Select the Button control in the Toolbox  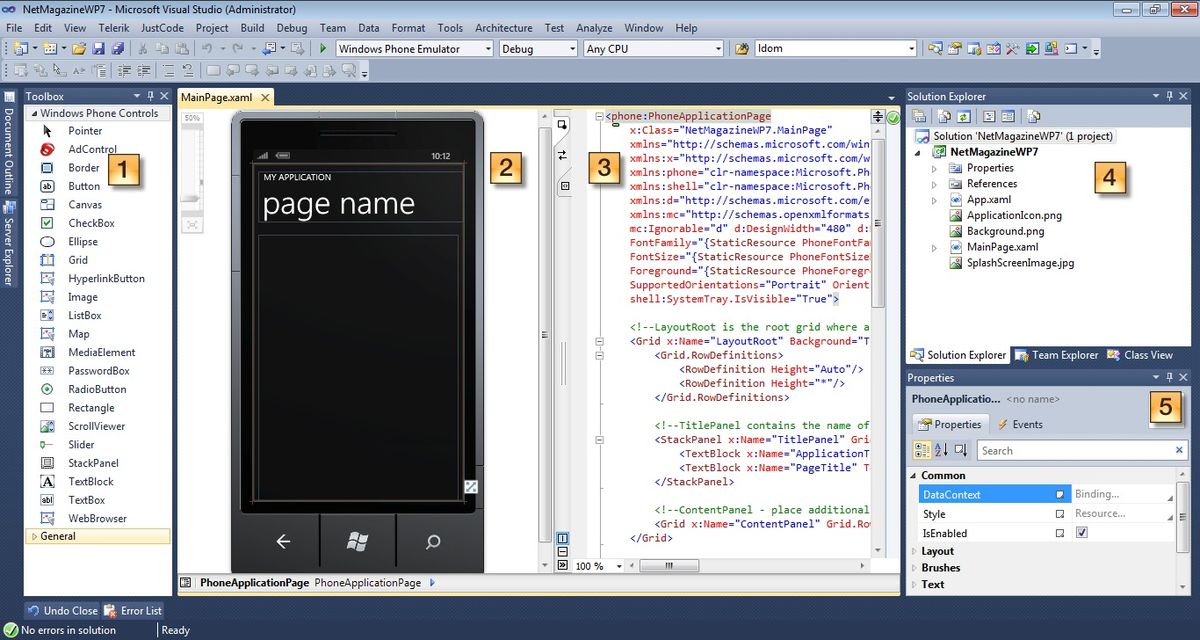85,186
